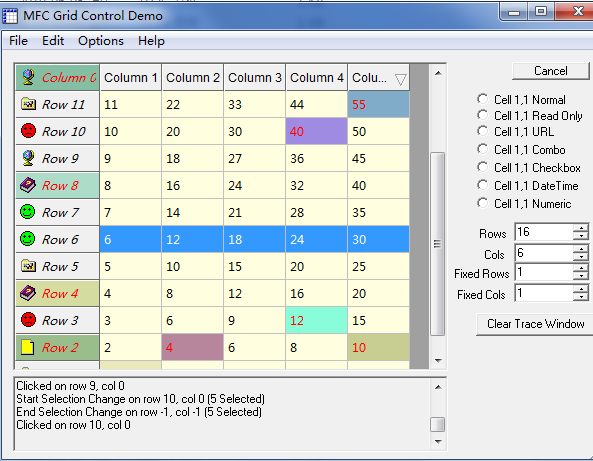Click the Cancel button
Screen dimensions: 593x461
(551, 71)
